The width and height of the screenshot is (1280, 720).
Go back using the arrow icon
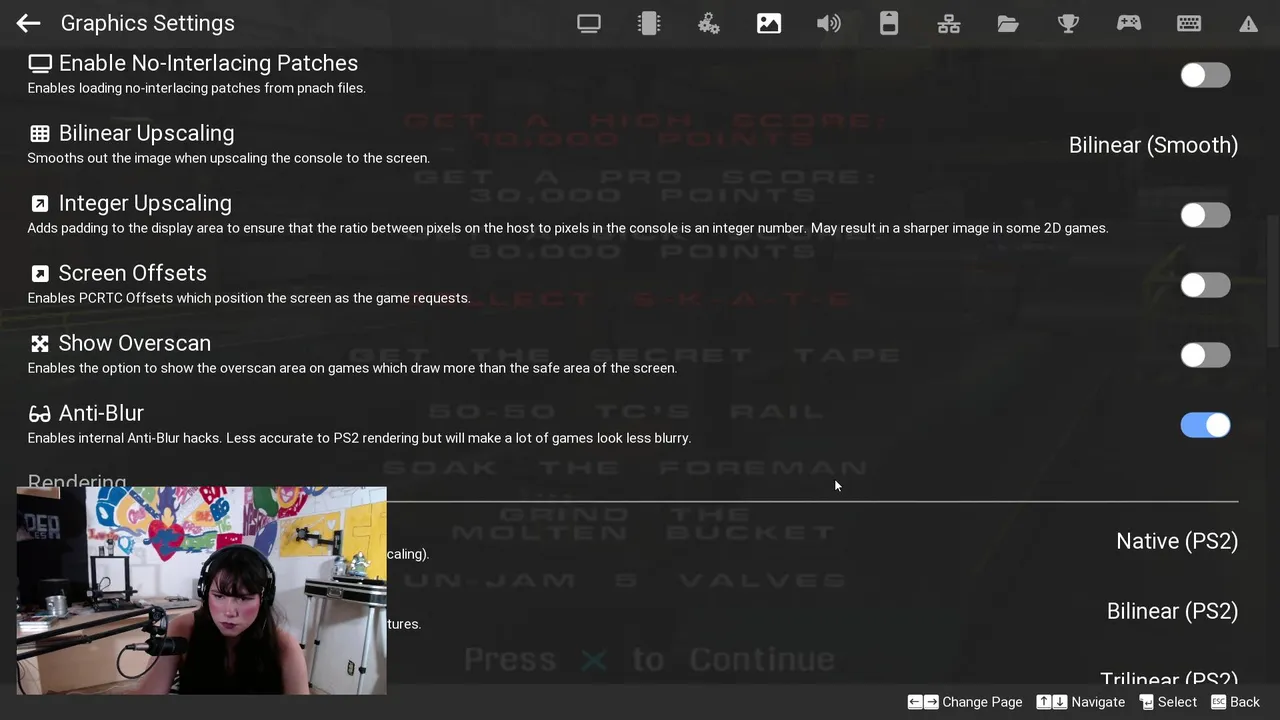(28, 23)
